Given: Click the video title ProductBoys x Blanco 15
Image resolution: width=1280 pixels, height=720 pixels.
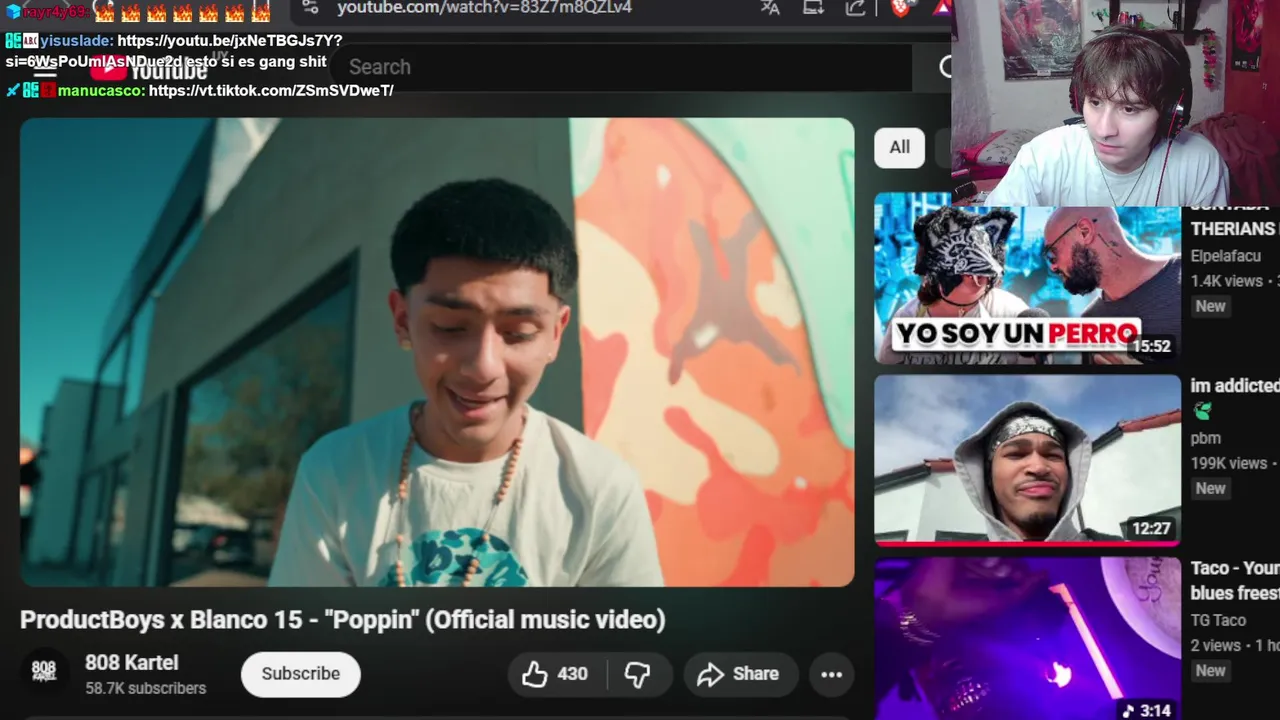Looking at the screenshot, I should pos(342,620).
